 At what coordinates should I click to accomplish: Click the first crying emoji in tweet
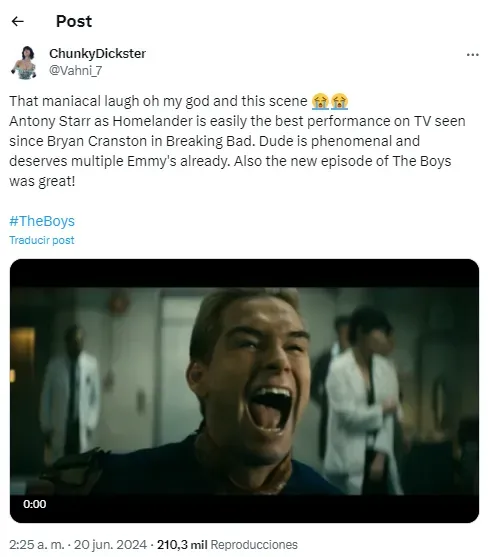coord(320,101)
